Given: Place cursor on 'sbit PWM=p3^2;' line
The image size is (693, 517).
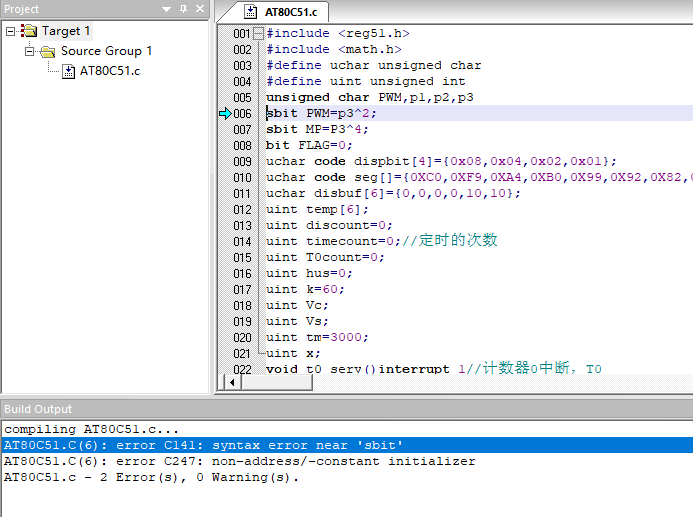Looking at the screenshot, I should pyautogui.click(x=321, y=114).
